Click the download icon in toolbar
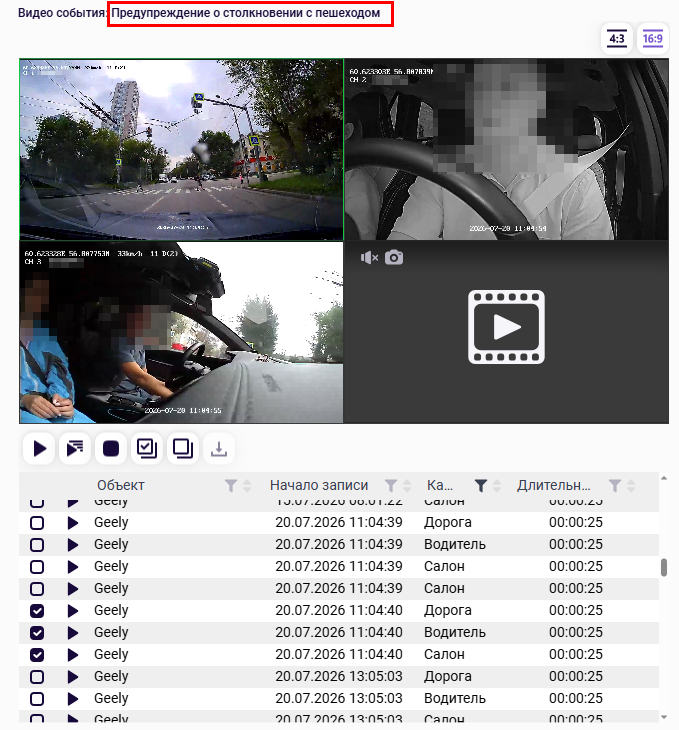This screenshot has width=679, height=730. pyautogui.click(x=219, y=448)
